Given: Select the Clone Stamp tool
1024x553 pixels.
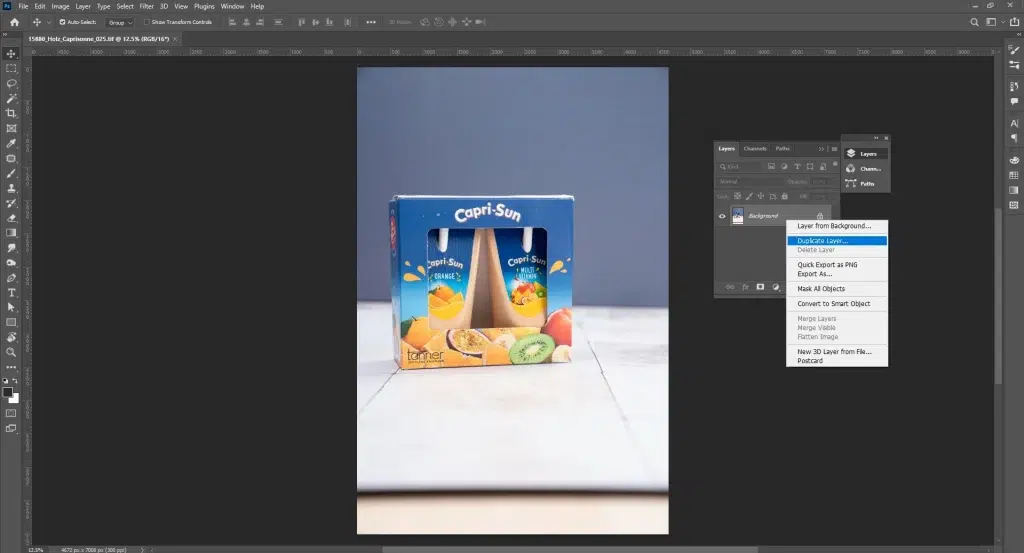Looking at the screenshot, I should pos(11,189).
